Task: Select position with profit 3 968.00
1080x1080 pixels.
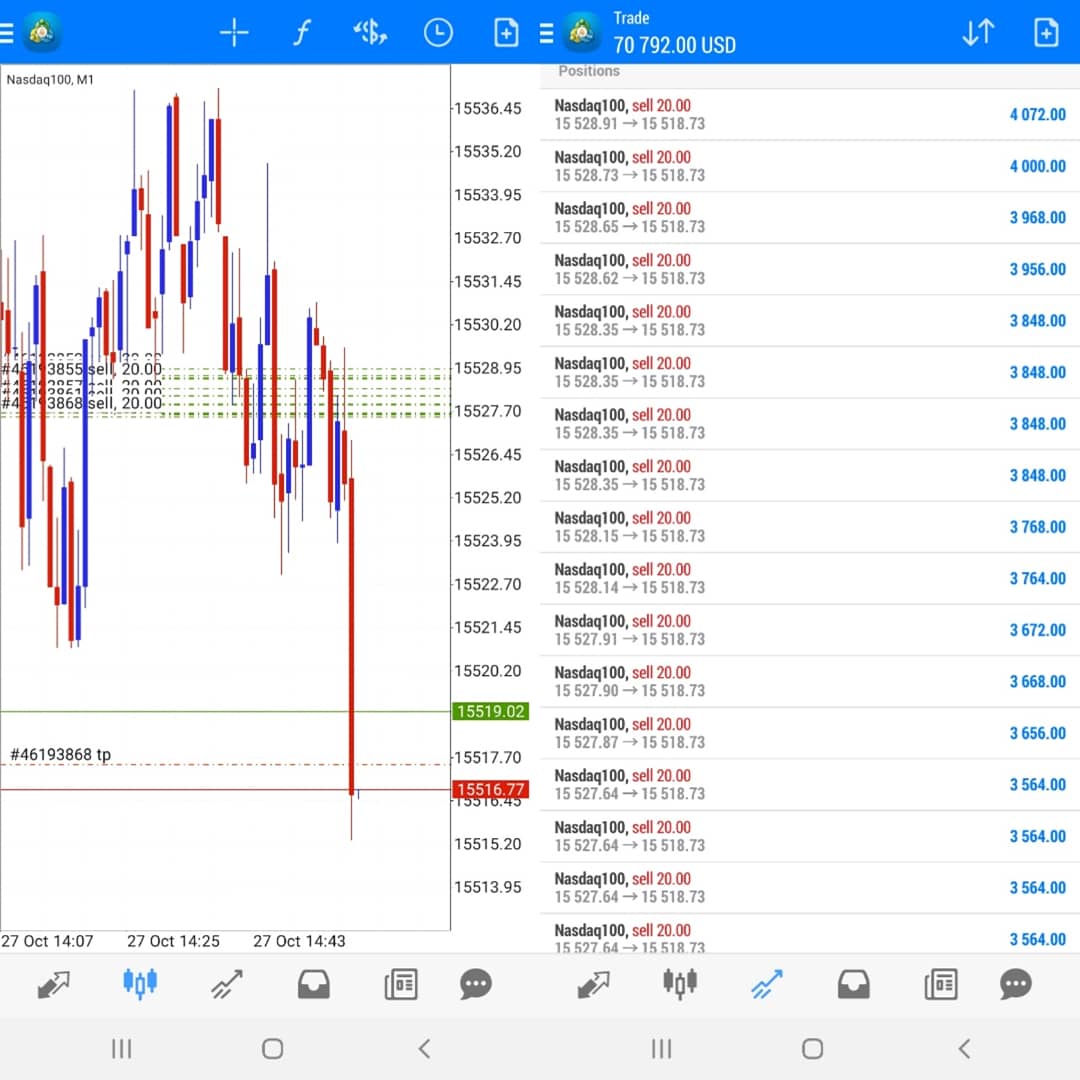Action: (x=810, y=218)
